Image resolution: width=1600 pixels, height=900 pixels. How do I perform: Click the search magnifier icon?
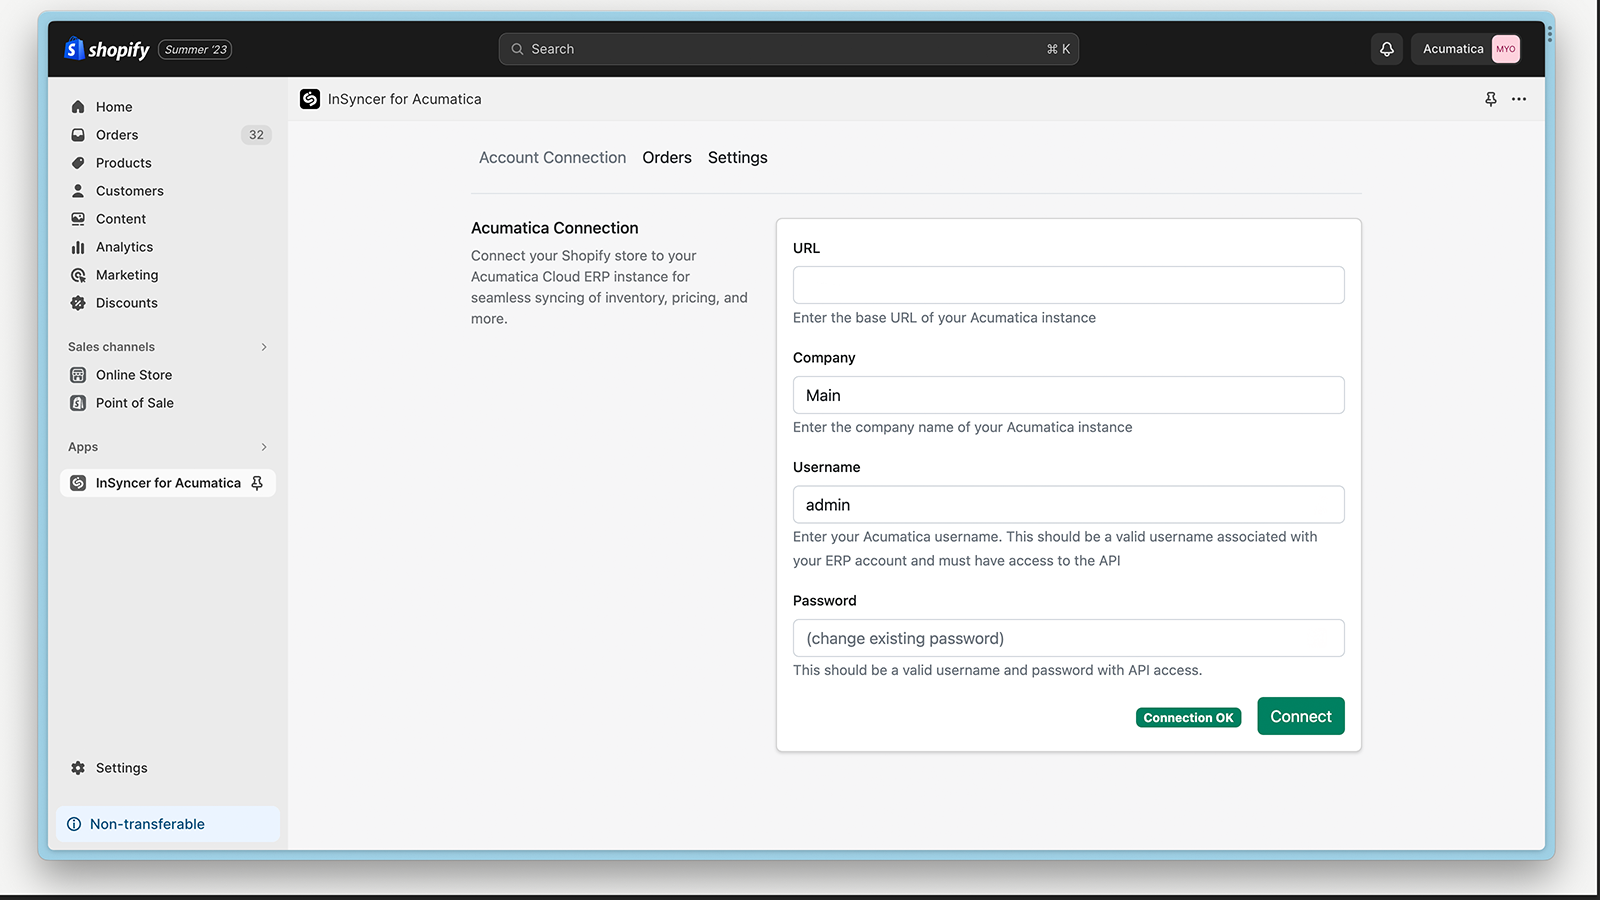[517, 49]
